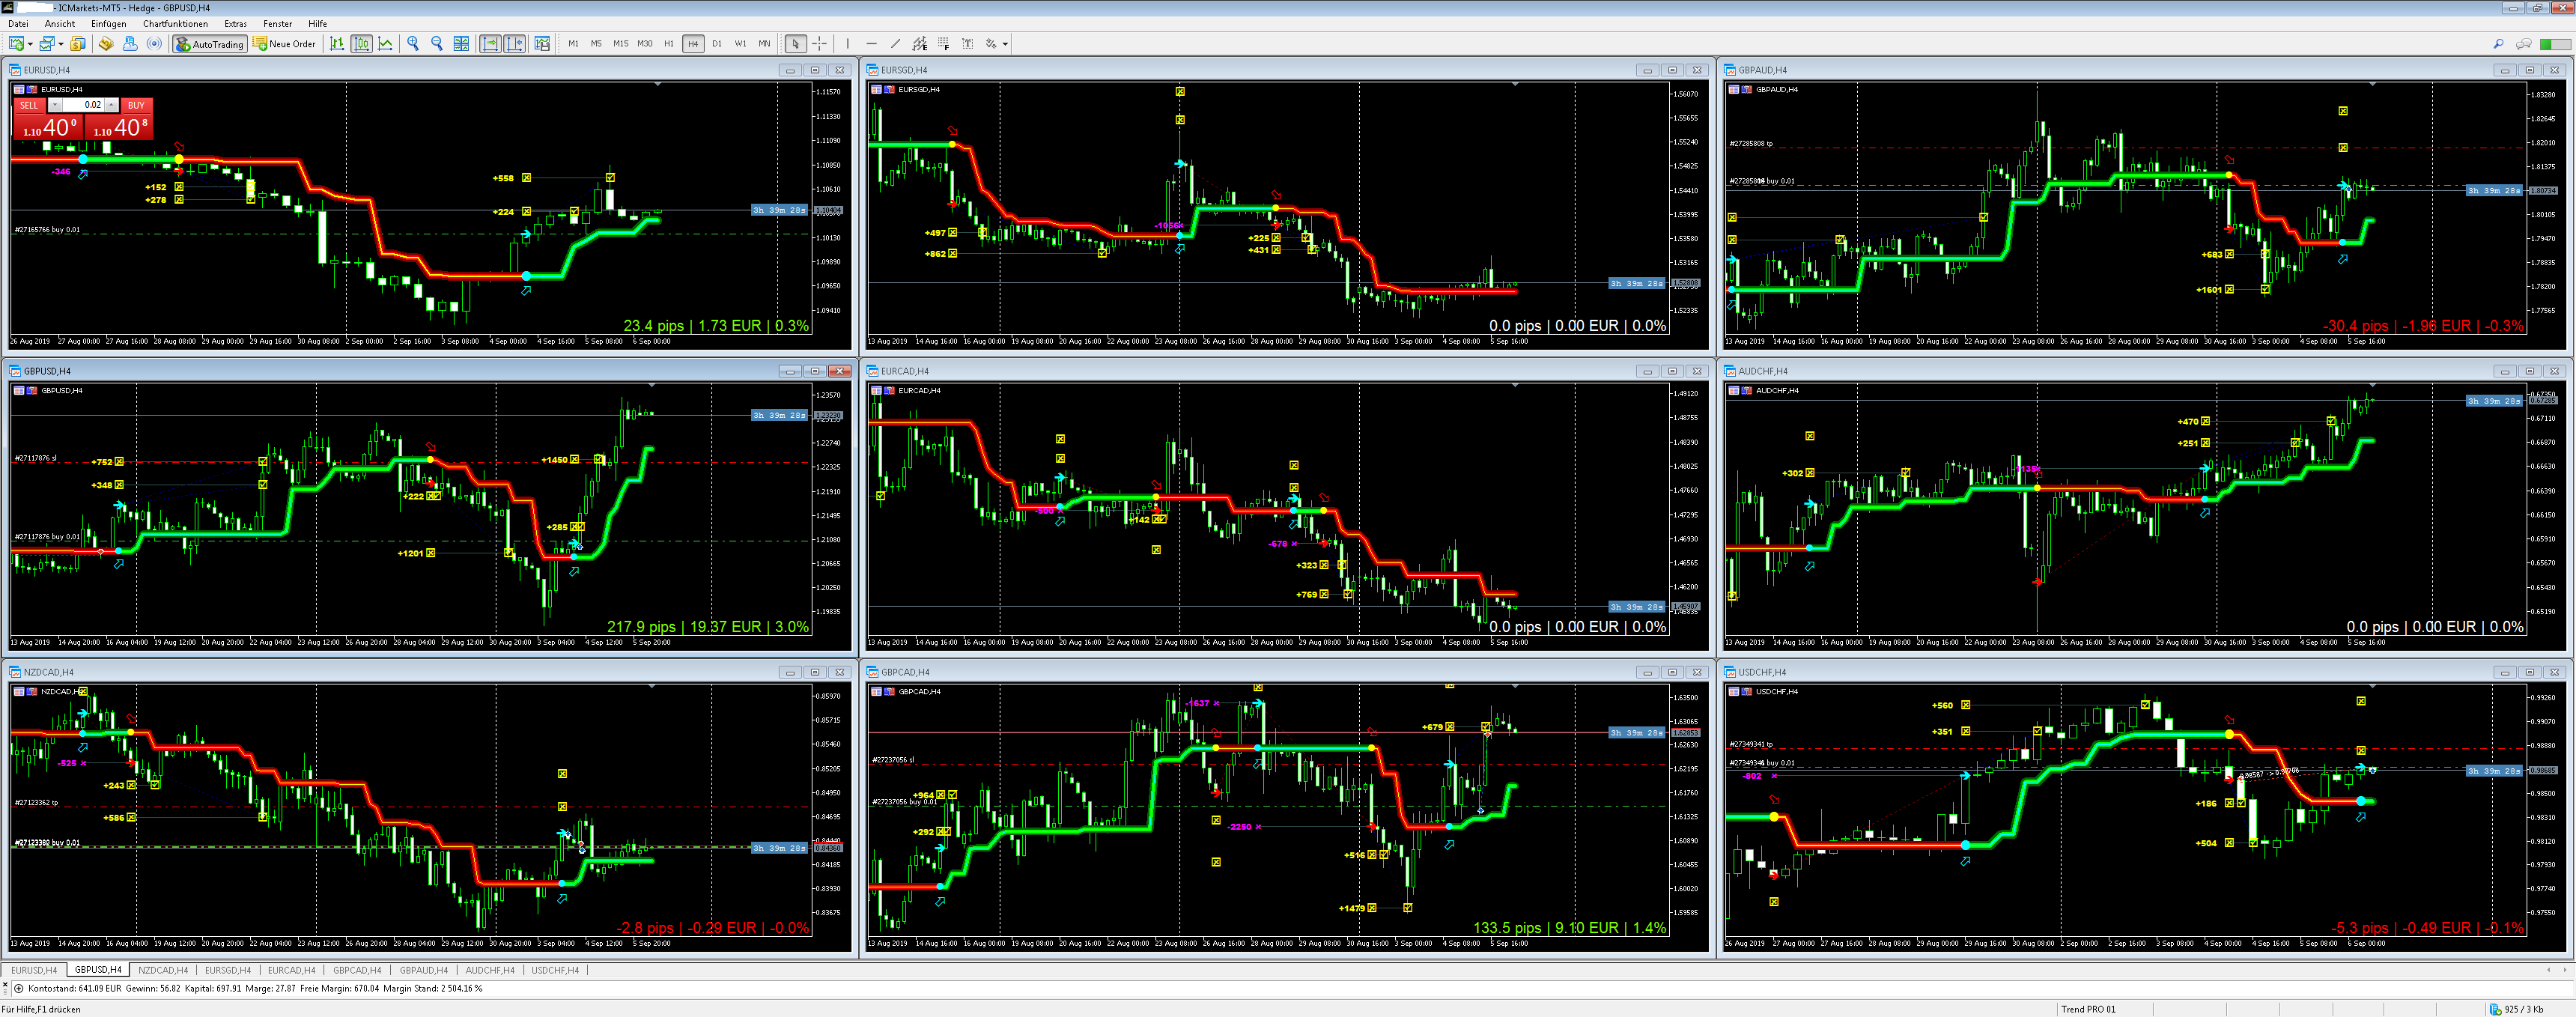Open the chart template save icon
This screenshot has height=1017, width=2576.
(542, 44)
